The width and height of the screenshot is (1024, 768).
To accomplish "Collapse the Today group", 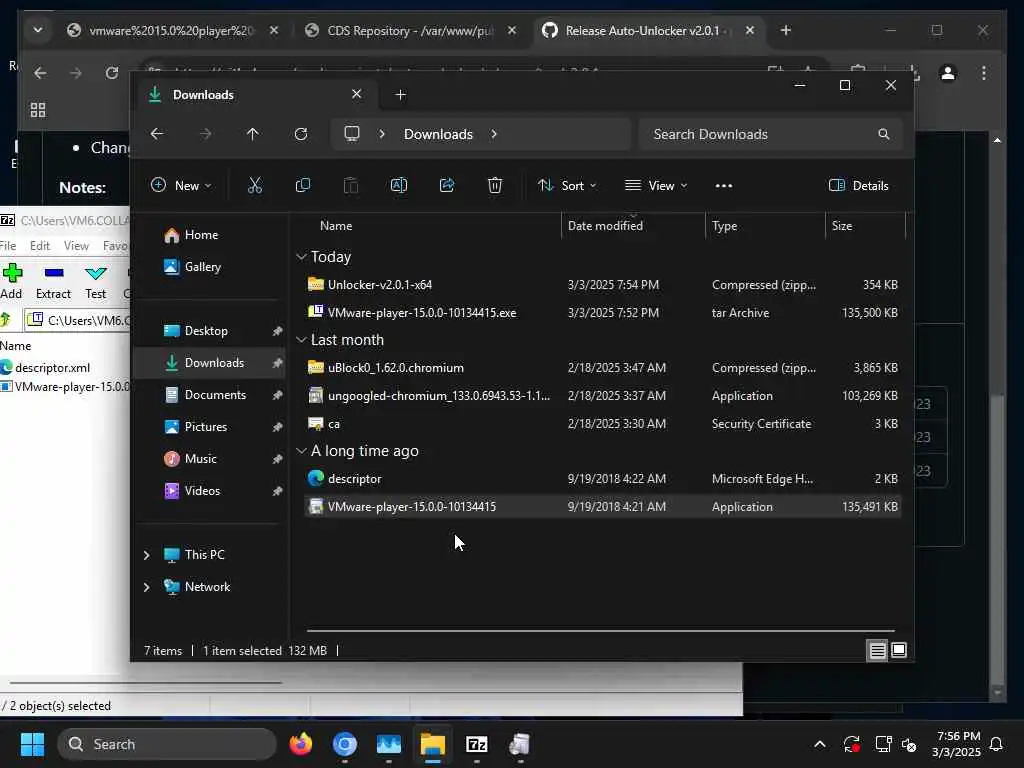I will [x=301, y=257].
